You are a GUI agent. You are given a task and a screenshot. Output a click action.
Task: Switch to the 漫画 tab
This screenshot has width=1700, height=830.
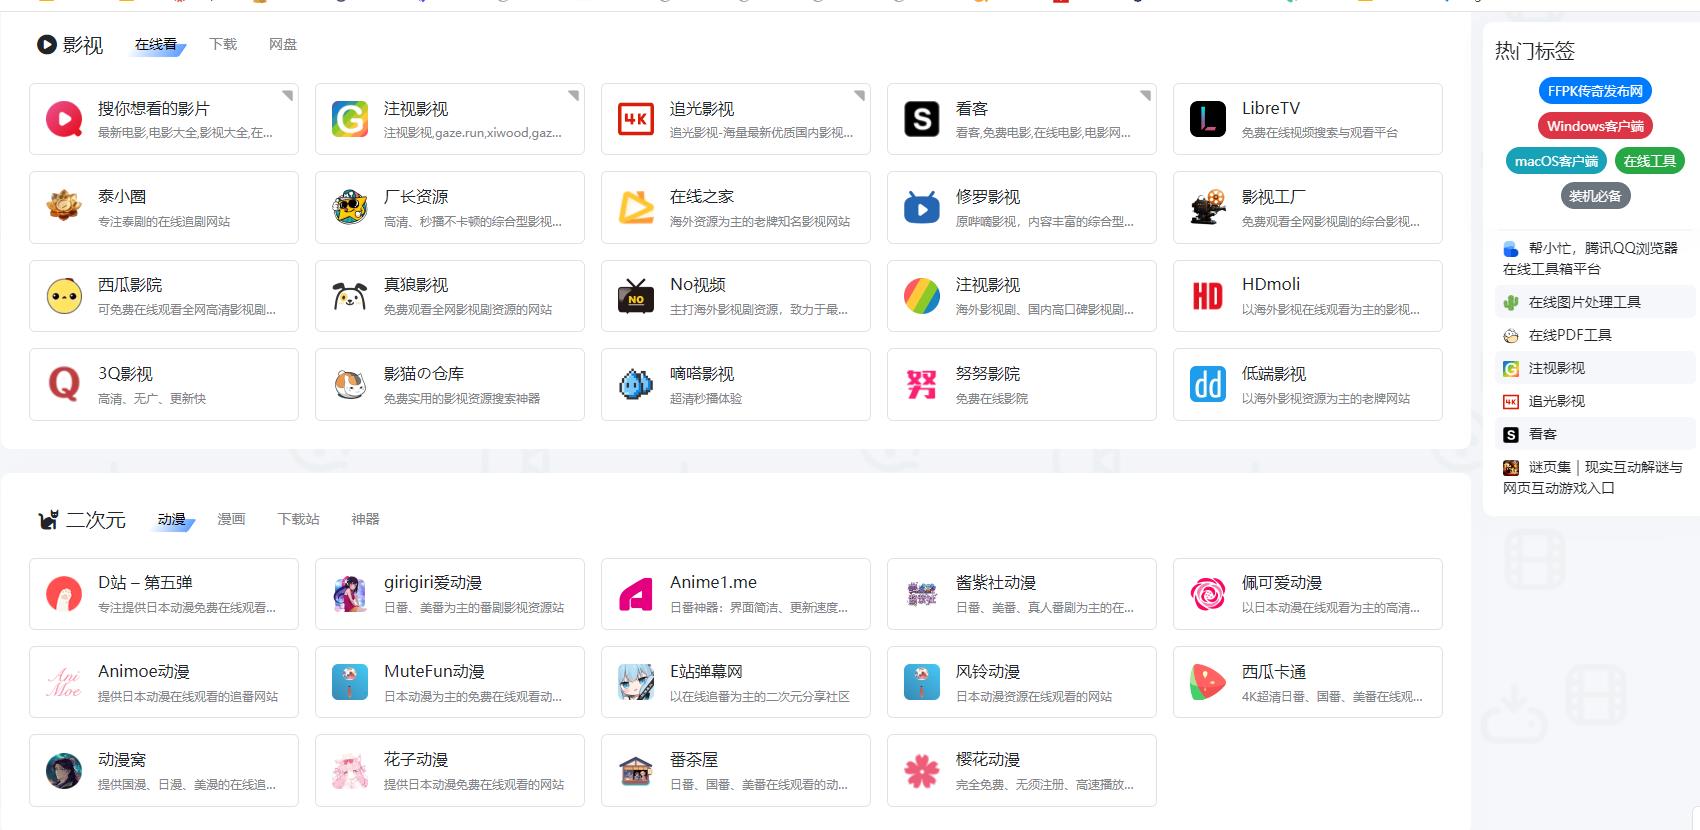[x=231, y=519]
